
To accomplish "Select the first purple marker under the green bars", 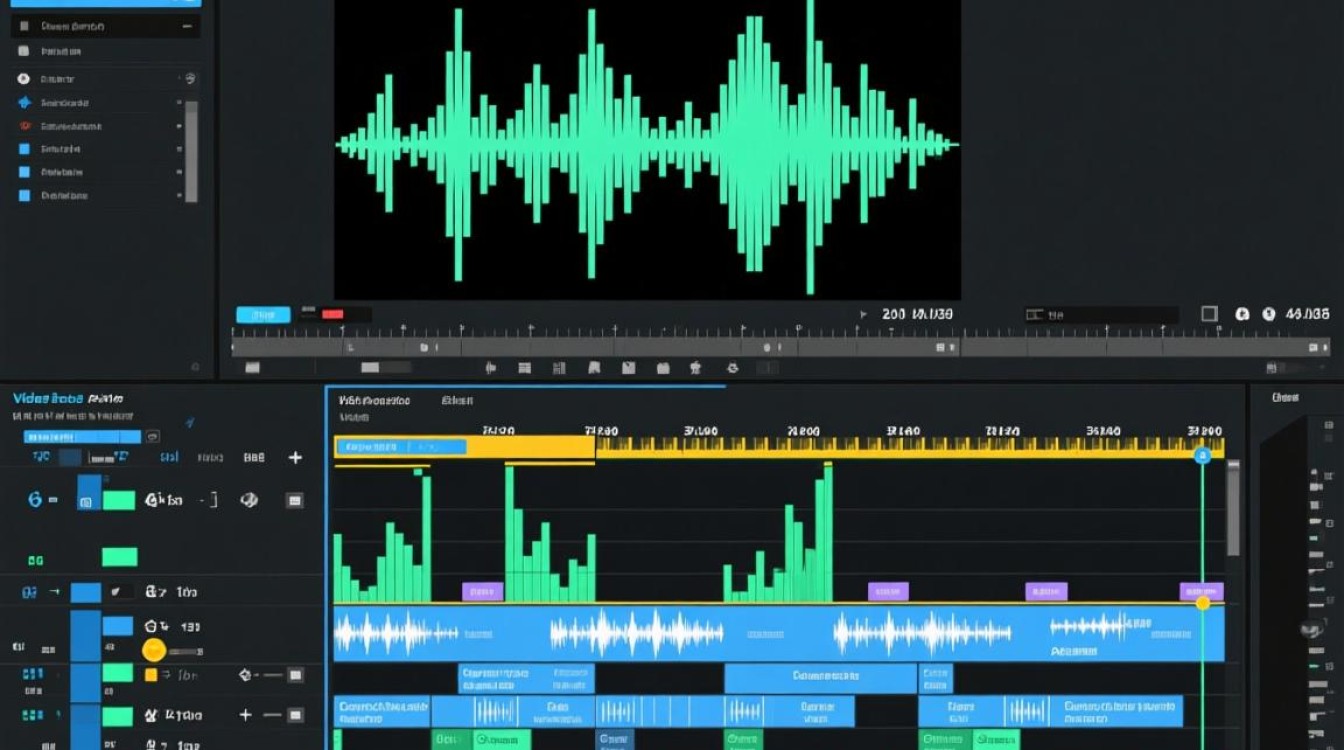I will point(482,591).
